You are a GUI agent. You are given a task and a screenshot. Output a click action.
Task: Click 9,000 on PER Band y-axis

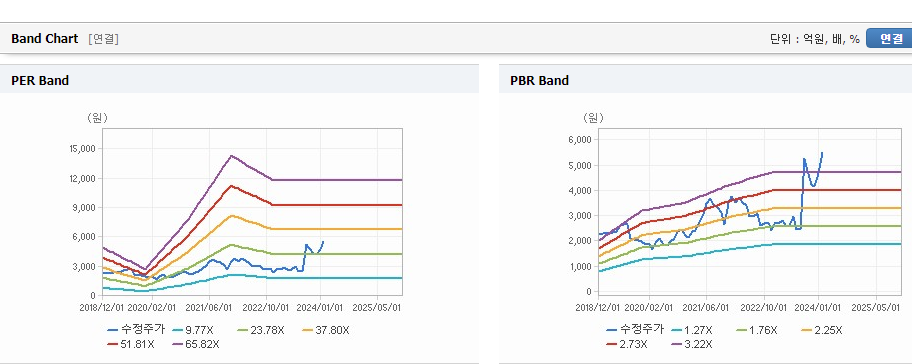(x=84, y=208)
